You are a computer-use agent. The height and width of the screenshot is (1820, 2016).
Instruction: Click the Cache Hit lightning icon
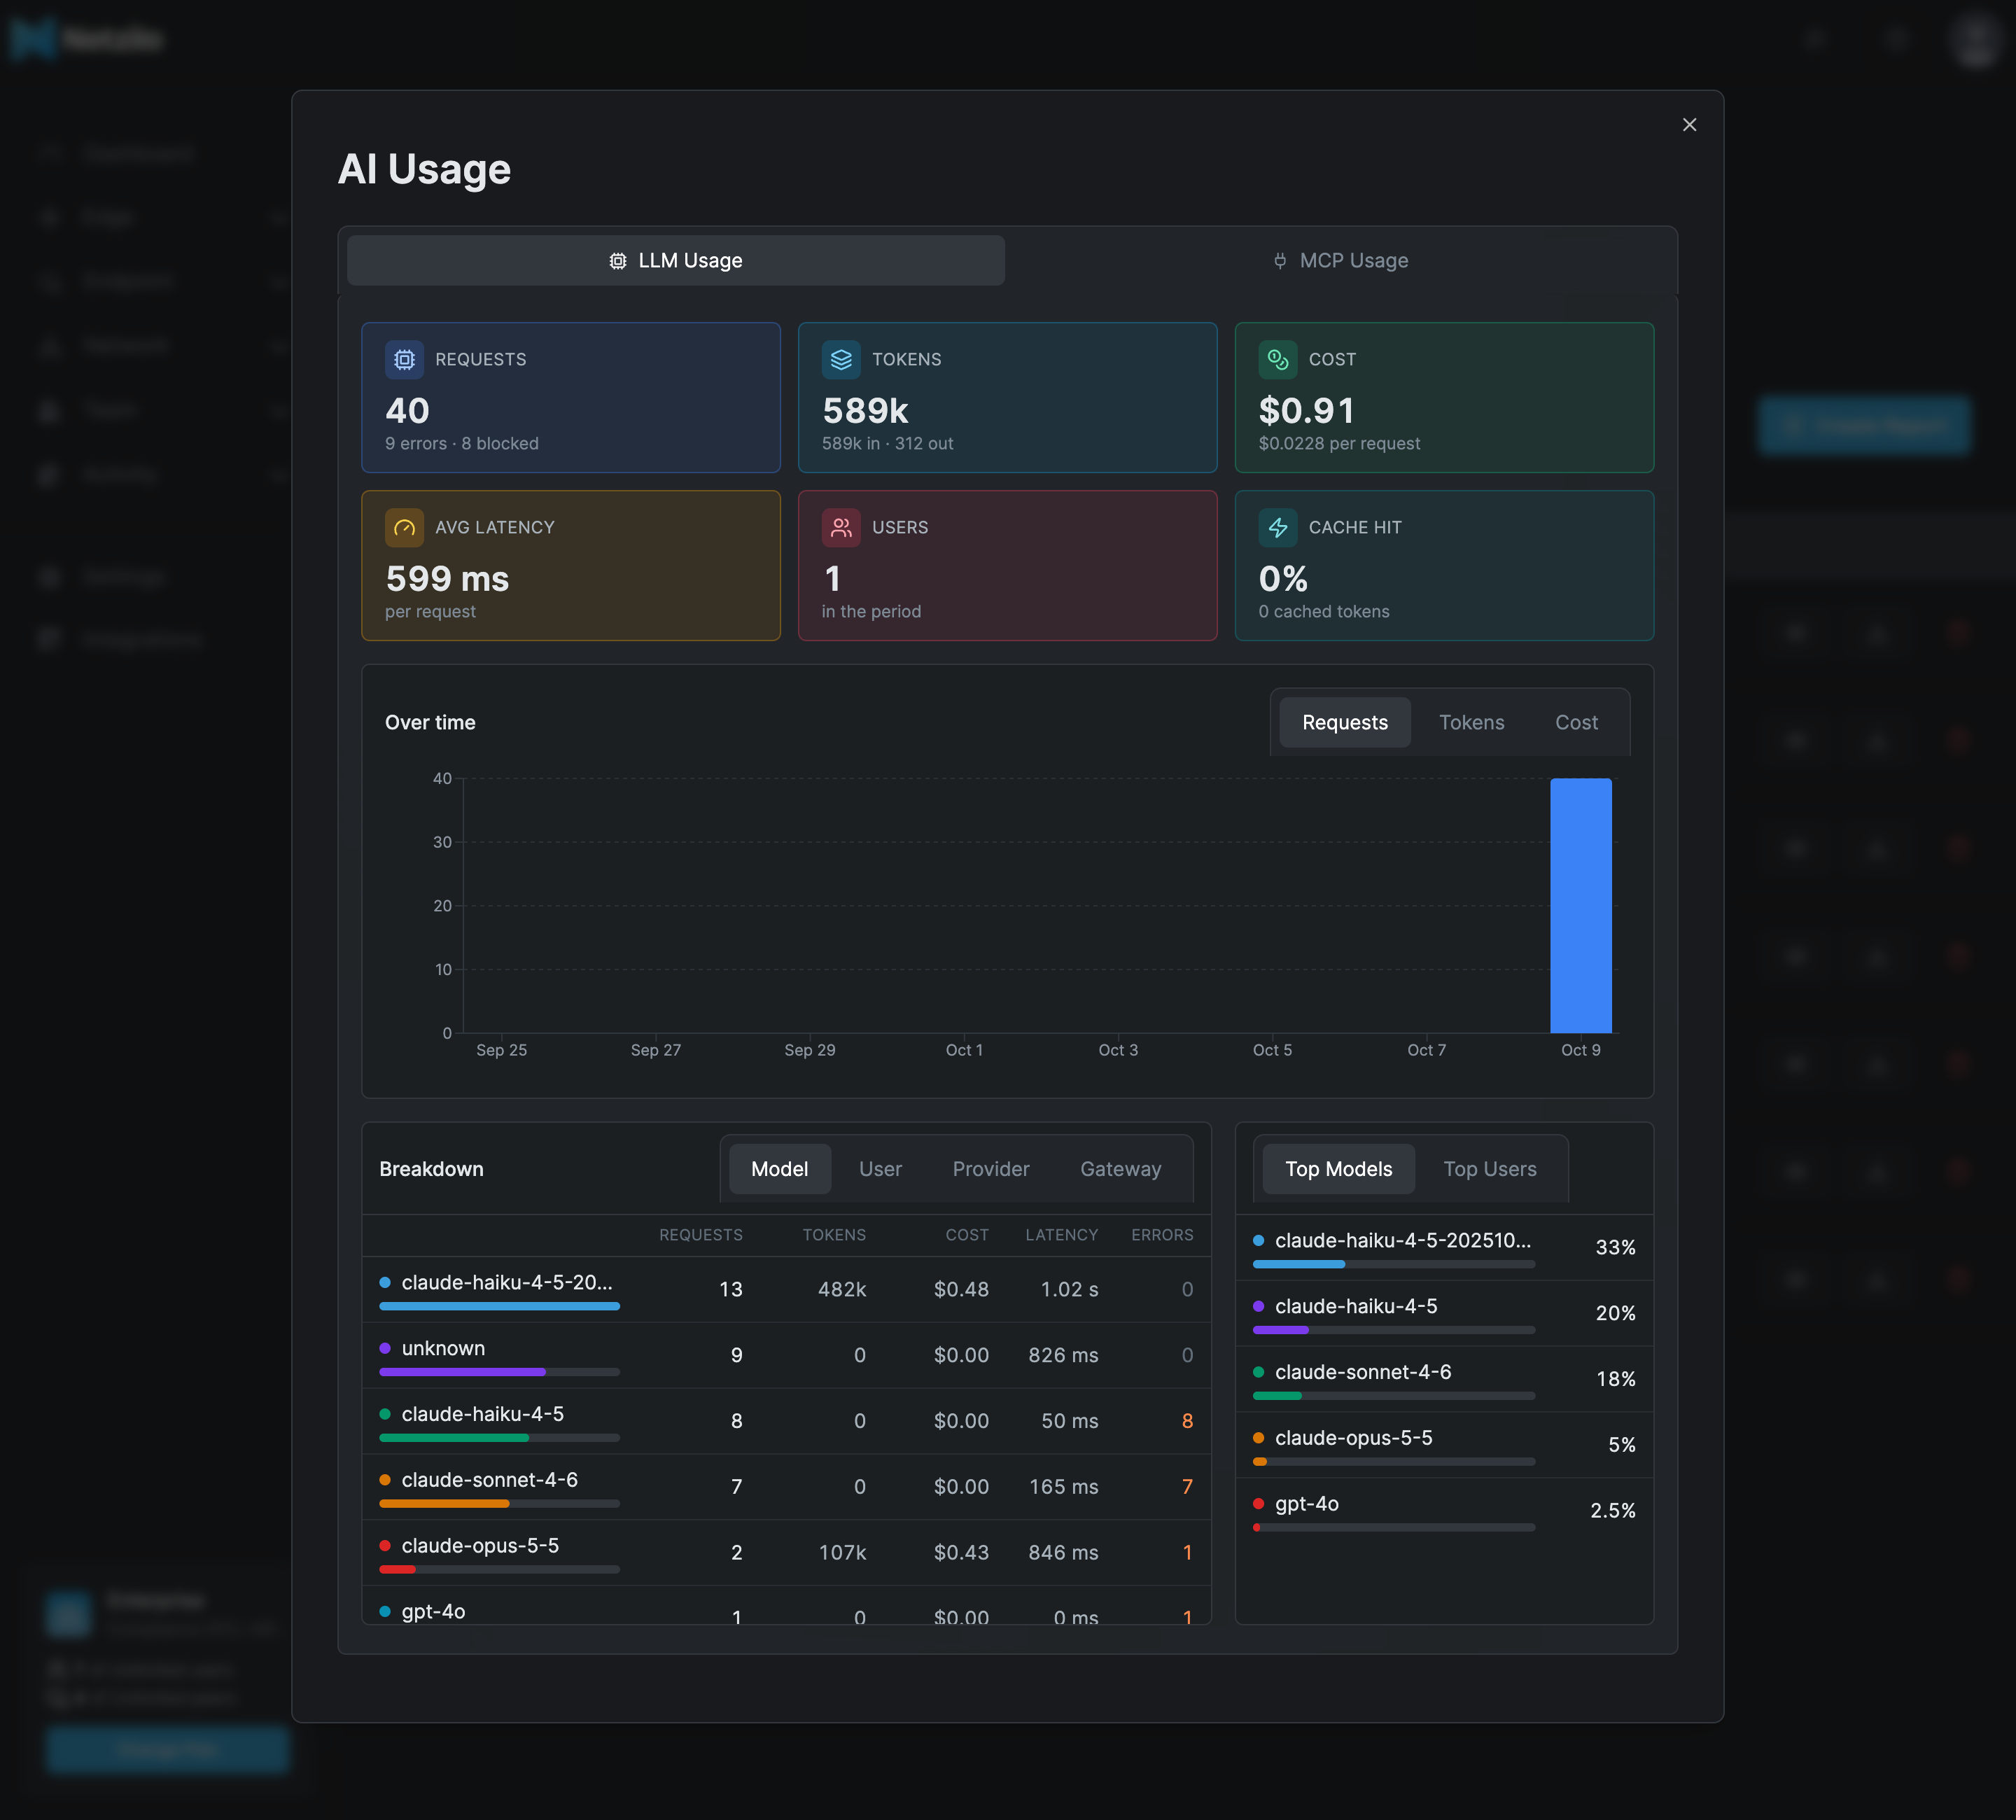pos(1278,528)
